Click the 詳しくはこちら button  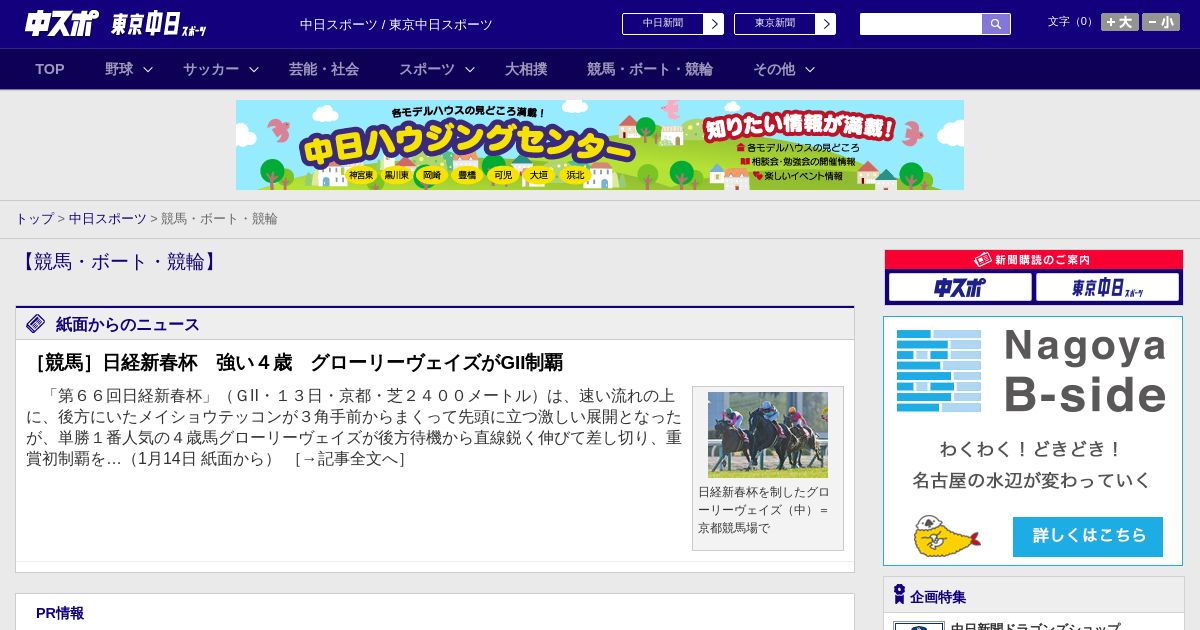pyautogui.click(x=1088, y=537)
